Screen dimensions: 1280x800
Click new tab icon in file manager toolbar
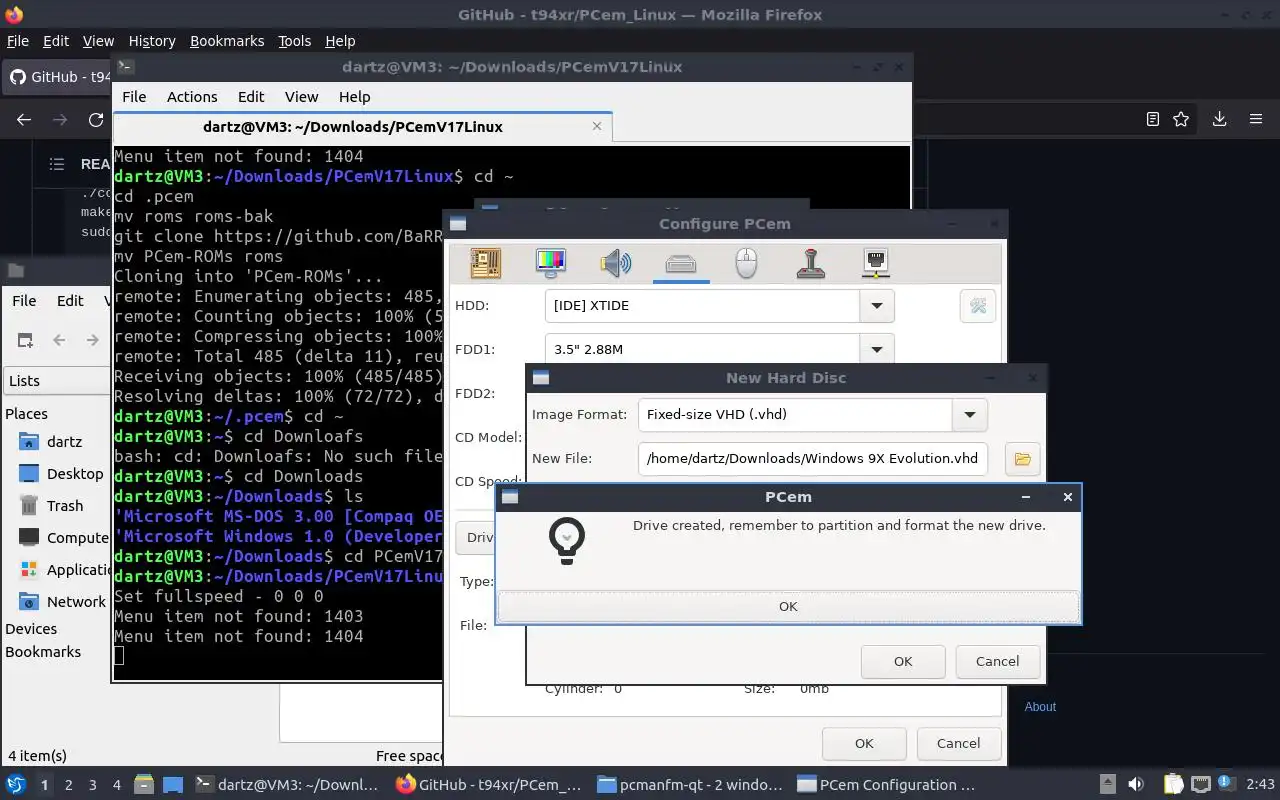[25, 340]
